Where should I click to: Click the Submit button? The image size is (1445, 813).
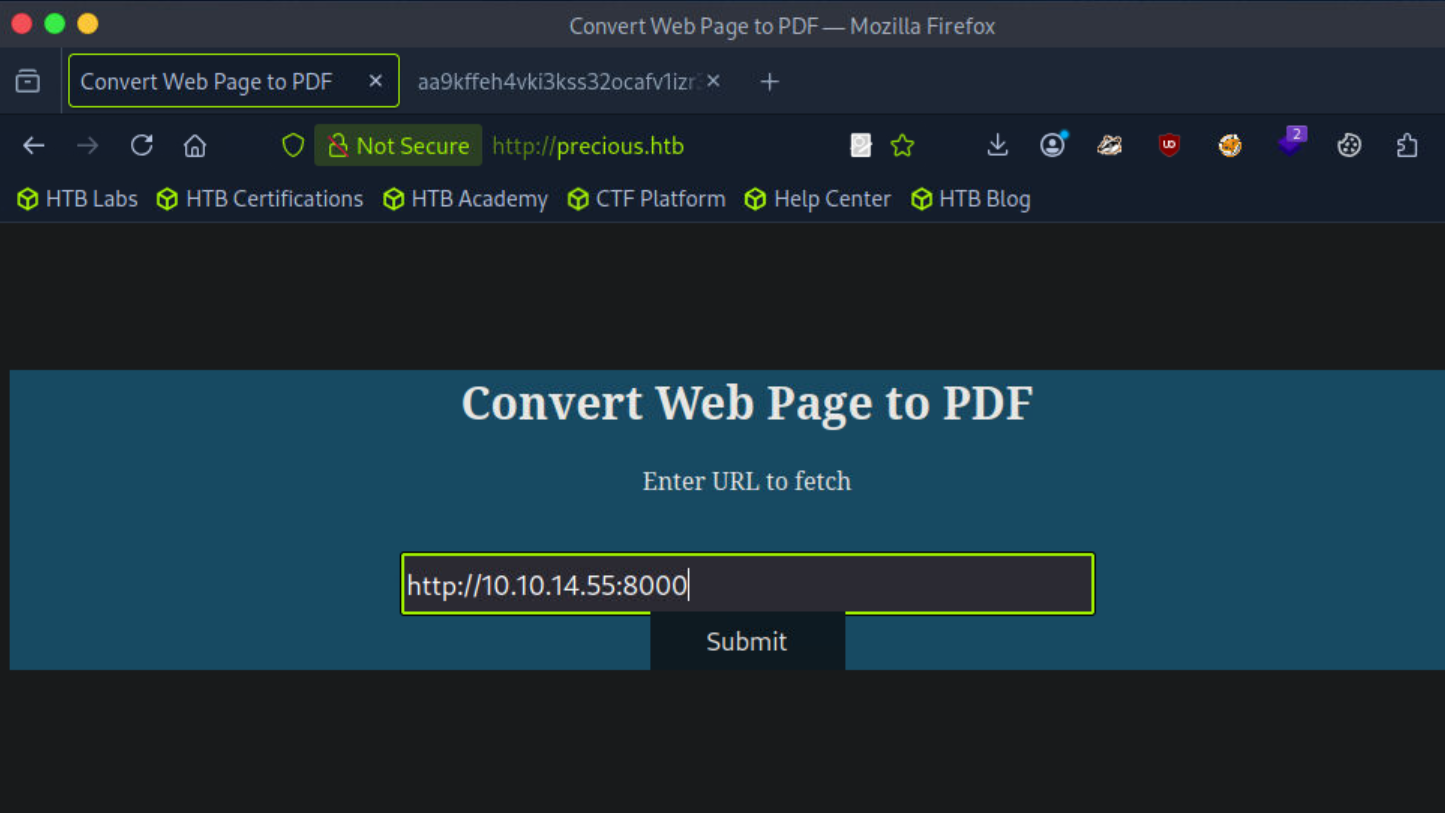[747, 642]
